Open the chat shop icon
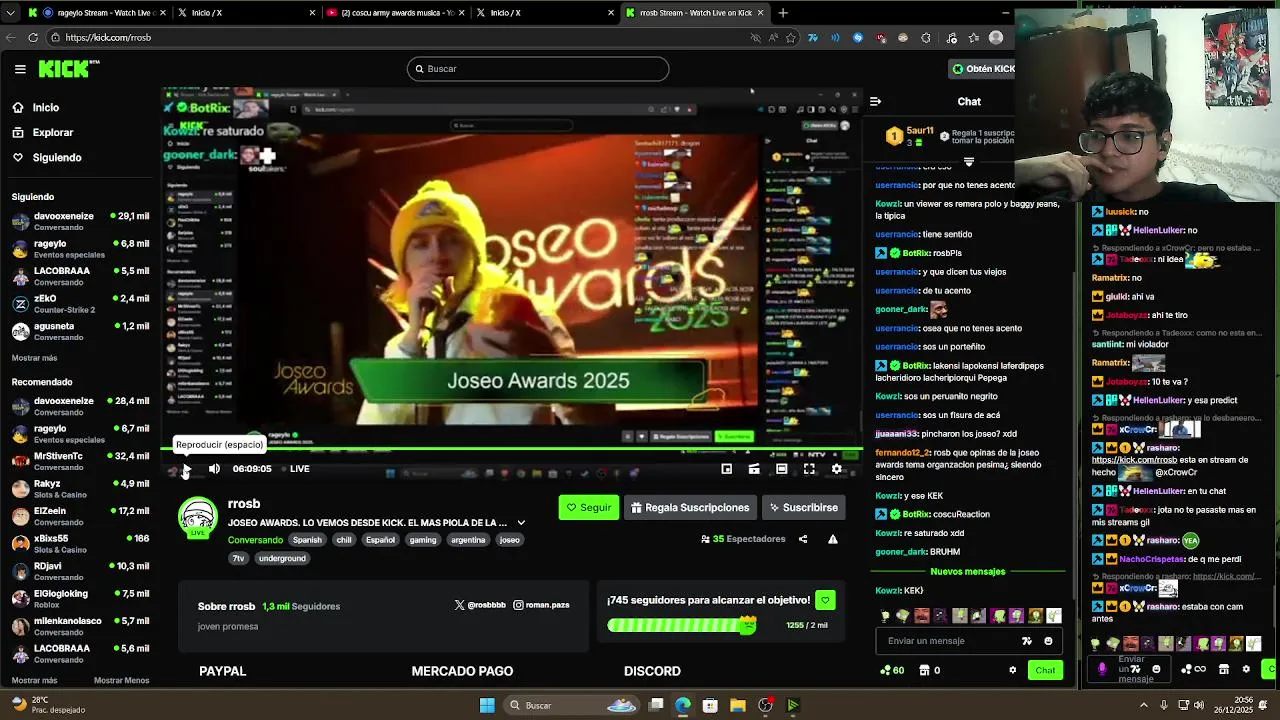 tap(924, 670)
